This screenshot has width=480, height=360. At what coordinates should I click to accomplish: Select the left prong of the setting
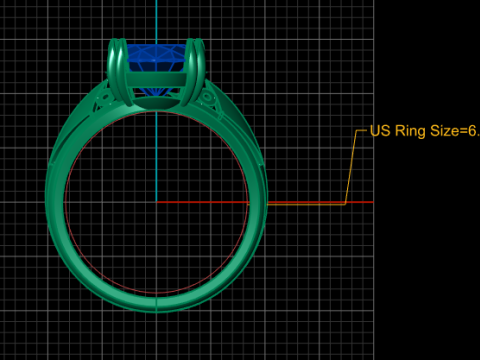(x=120, y=72)
